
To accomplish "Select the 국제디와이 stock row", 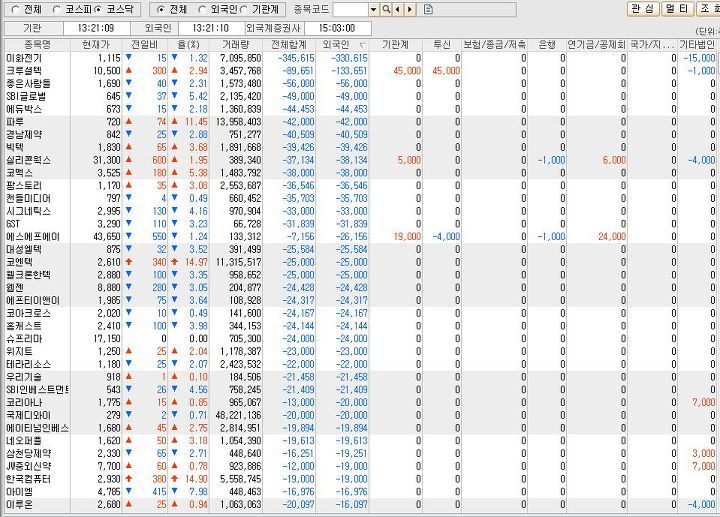I will (360, 415).
